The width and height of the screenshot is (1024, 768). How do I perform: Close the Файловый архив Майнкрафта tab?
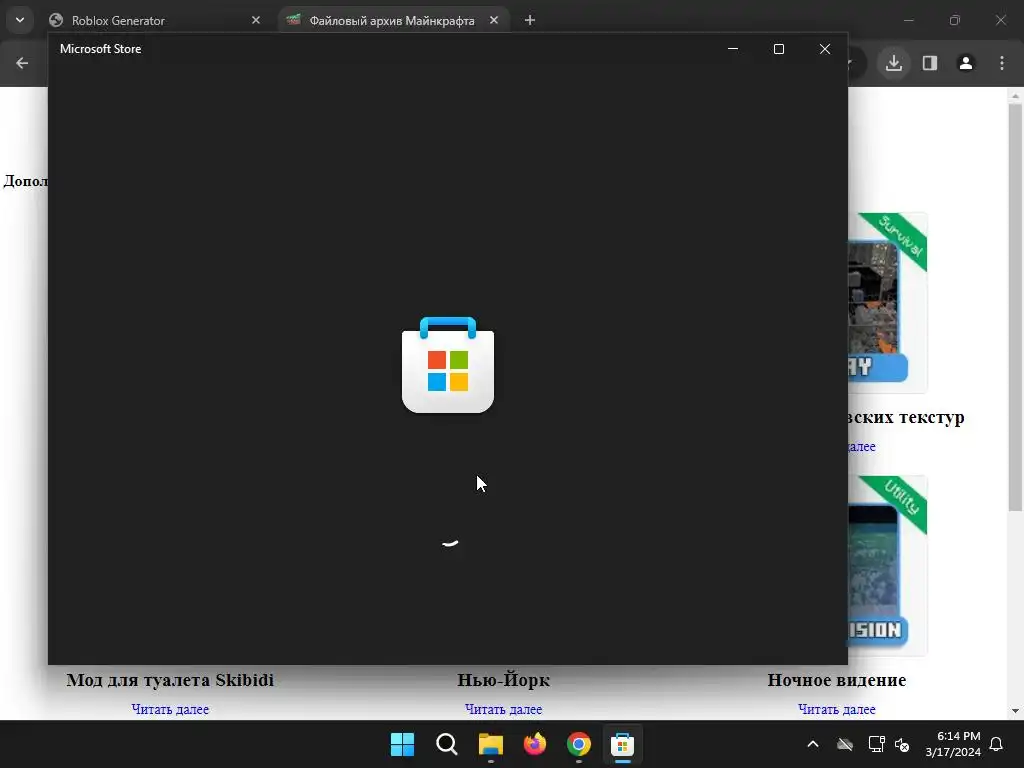(x=494, y=20)
